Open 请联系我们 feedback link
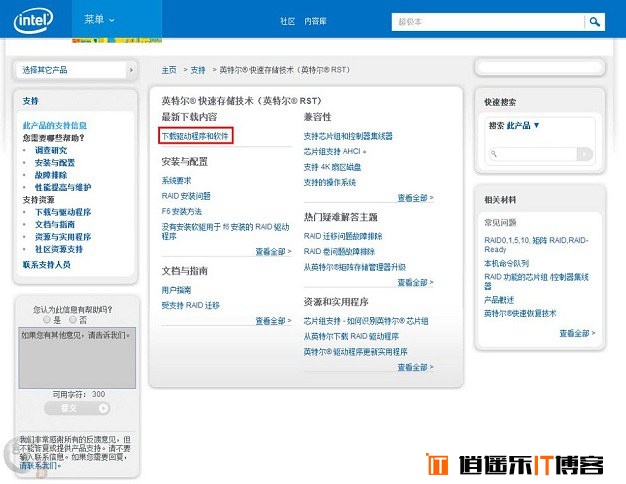The image size is (626, 484). pos(39,466)
